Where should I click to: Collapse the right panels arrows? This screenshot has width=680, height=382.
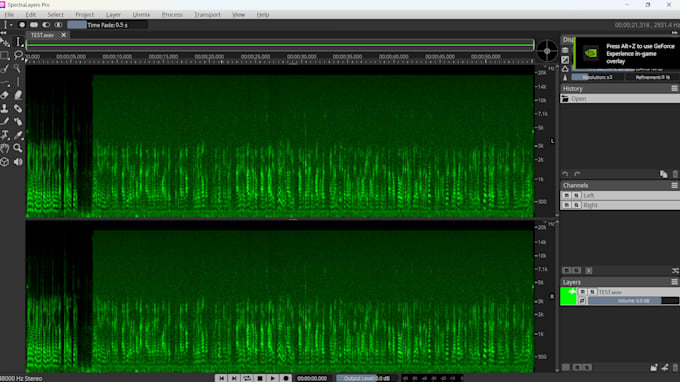675,33
